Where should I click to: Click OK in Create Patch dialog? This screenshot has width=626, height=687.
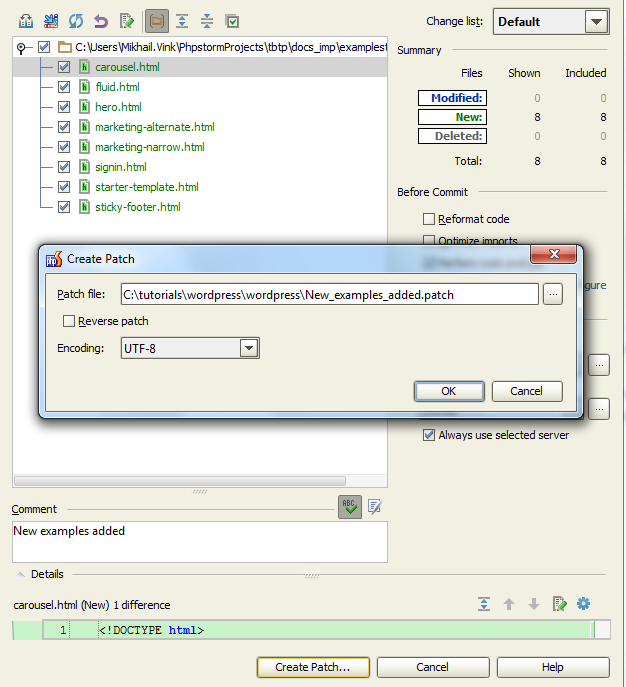(x=449, y=391)
